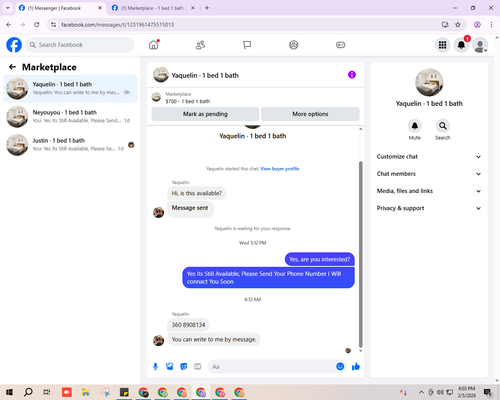Open the purple conversation information icon
500x400 pixels.
click(x=352, y=75)
